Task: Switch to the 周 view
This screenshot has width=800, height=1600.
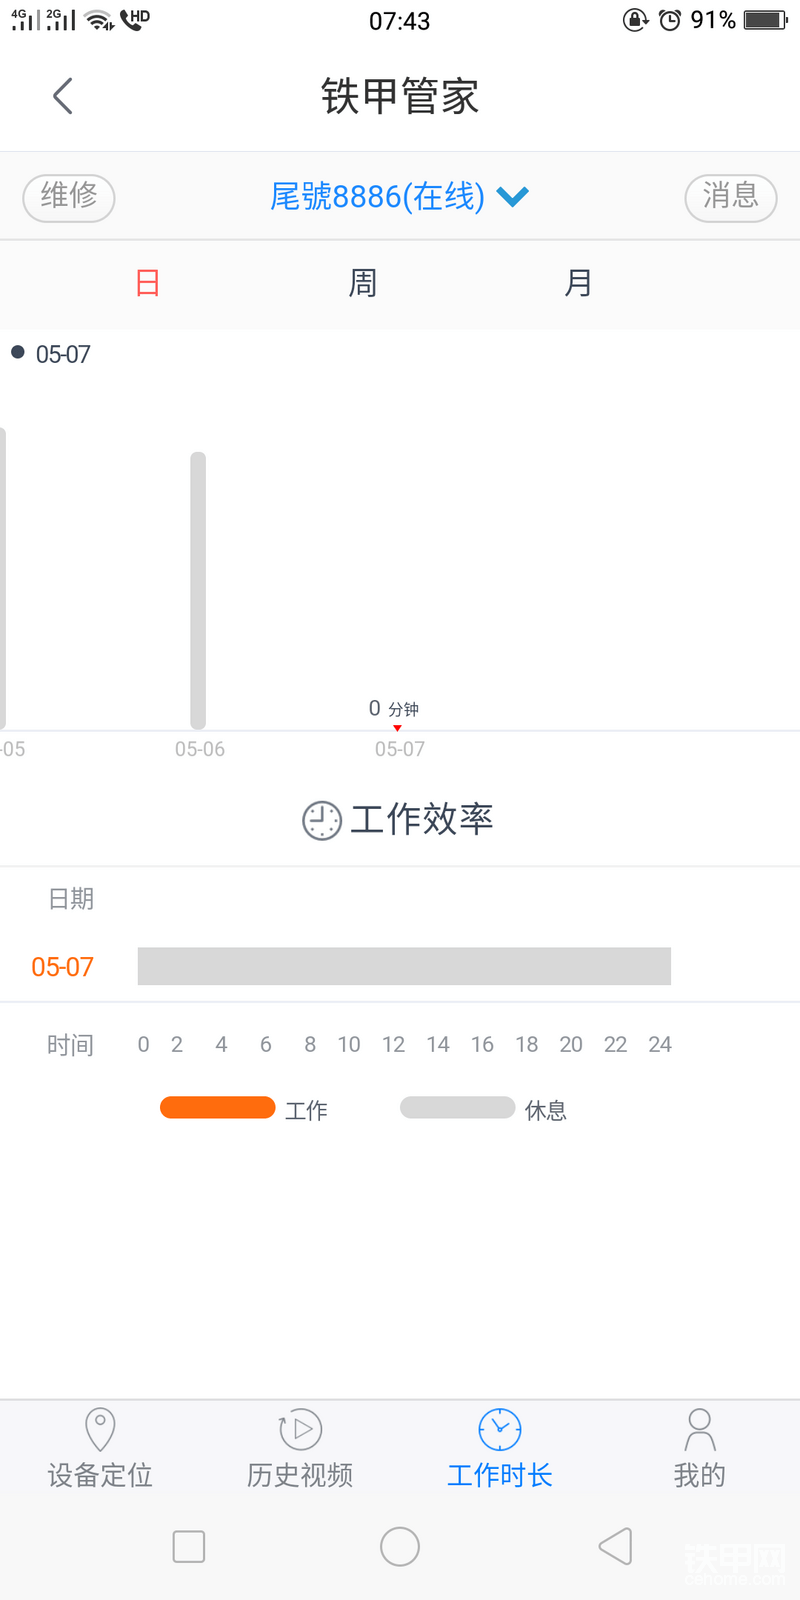Action: [363, 283]
